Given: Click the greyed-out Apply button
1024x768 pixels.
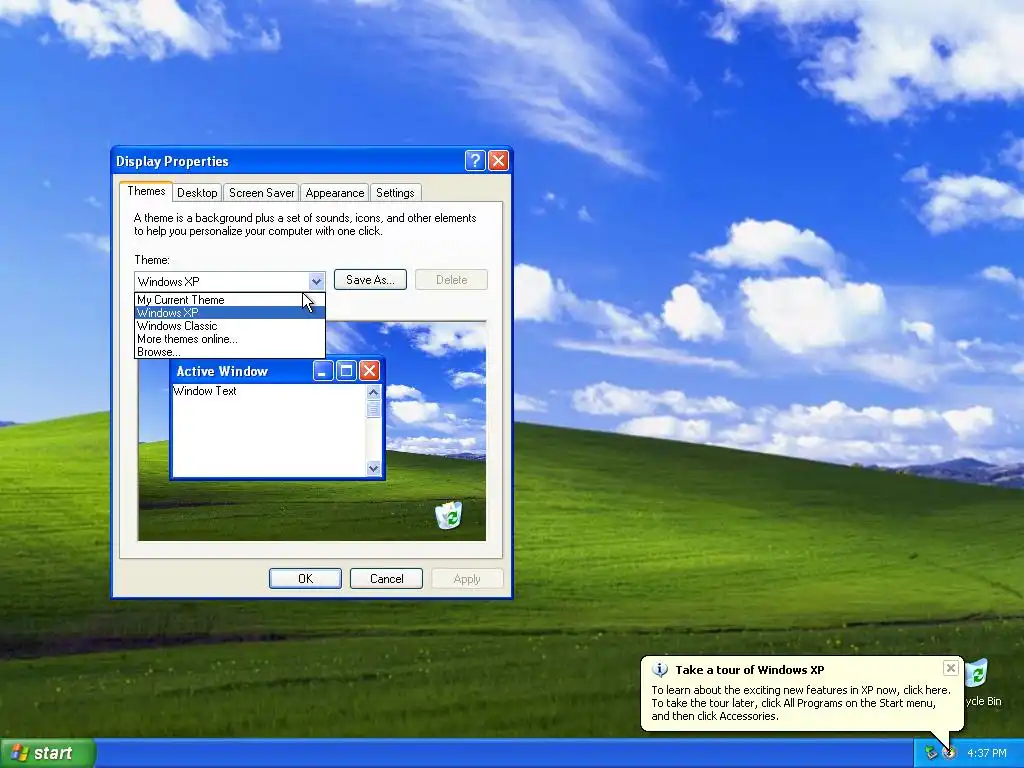Looking at the screenshot, I should coord(467,579).
